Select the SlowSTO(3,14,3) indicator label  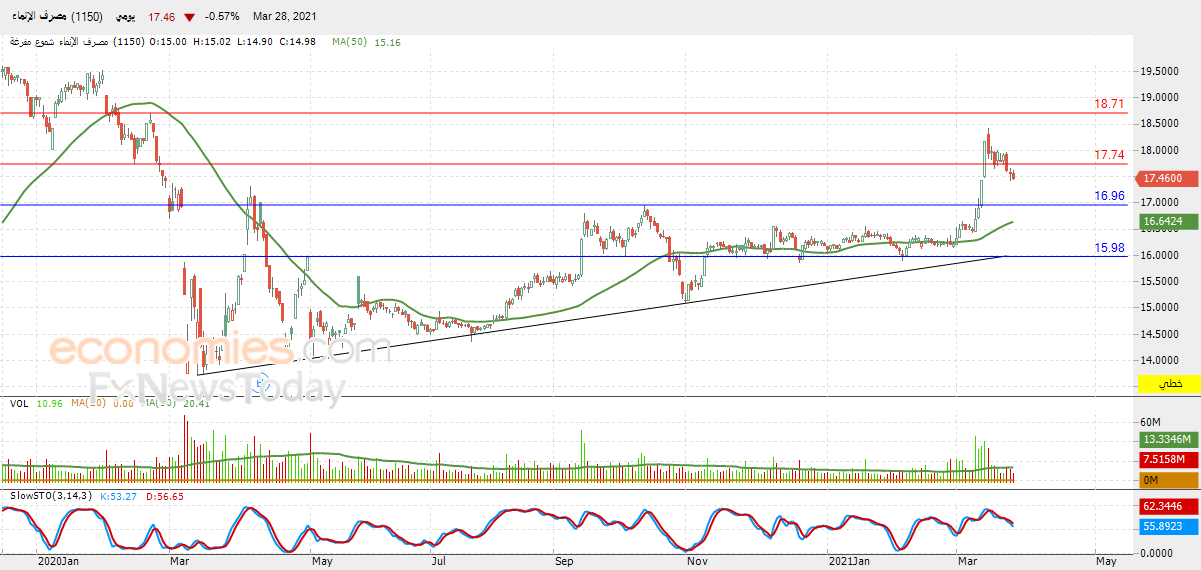pos(50,495)
